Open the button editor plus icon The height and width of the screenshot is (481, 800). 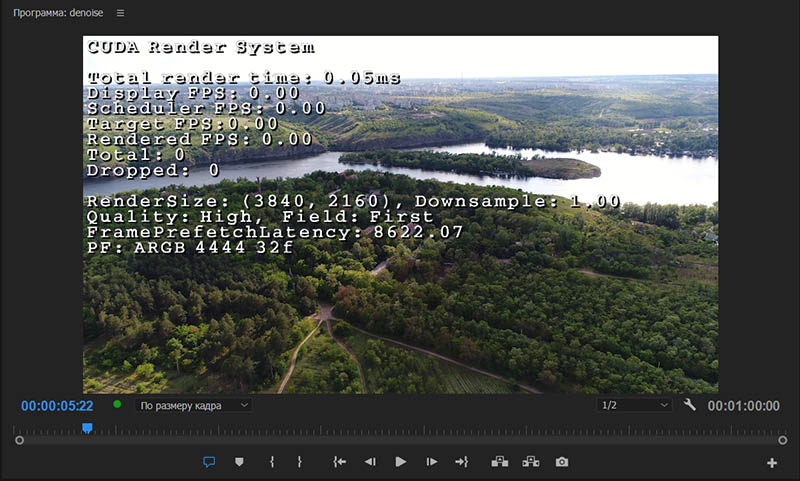click(x=772, y=463)
